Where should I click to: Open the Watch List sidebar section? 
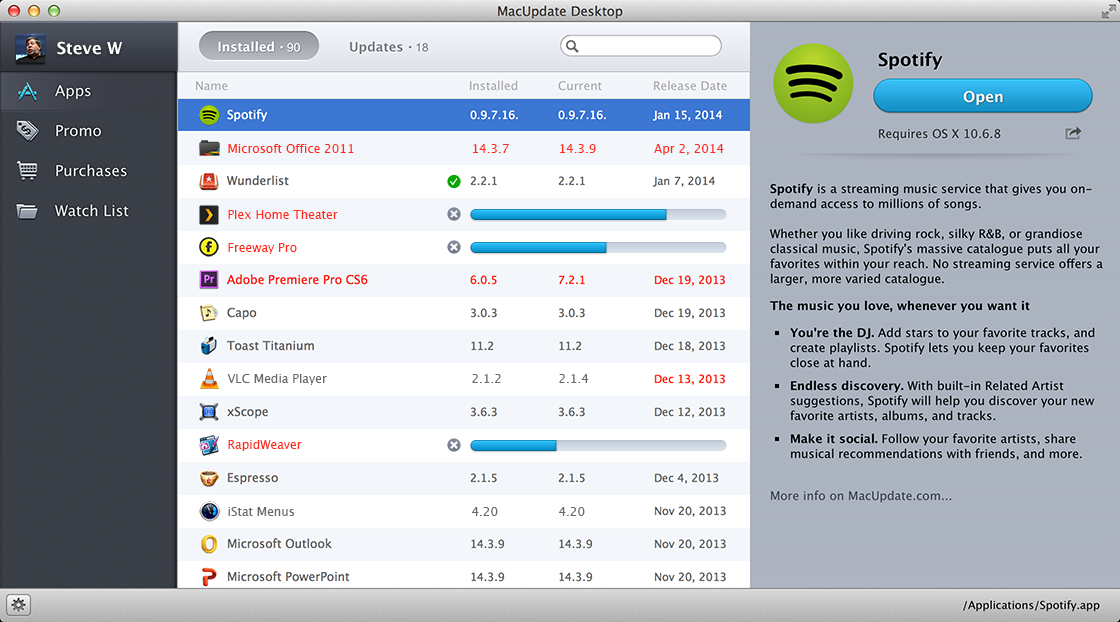click(x=89, y=211)
